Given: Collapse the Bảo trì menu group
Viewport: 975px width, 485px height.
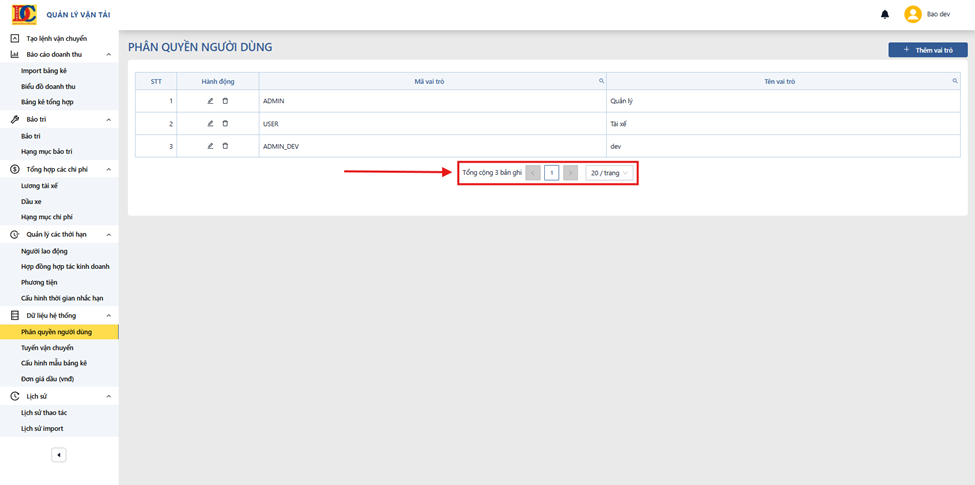Looking at the screenshot, I should point(108,119).
